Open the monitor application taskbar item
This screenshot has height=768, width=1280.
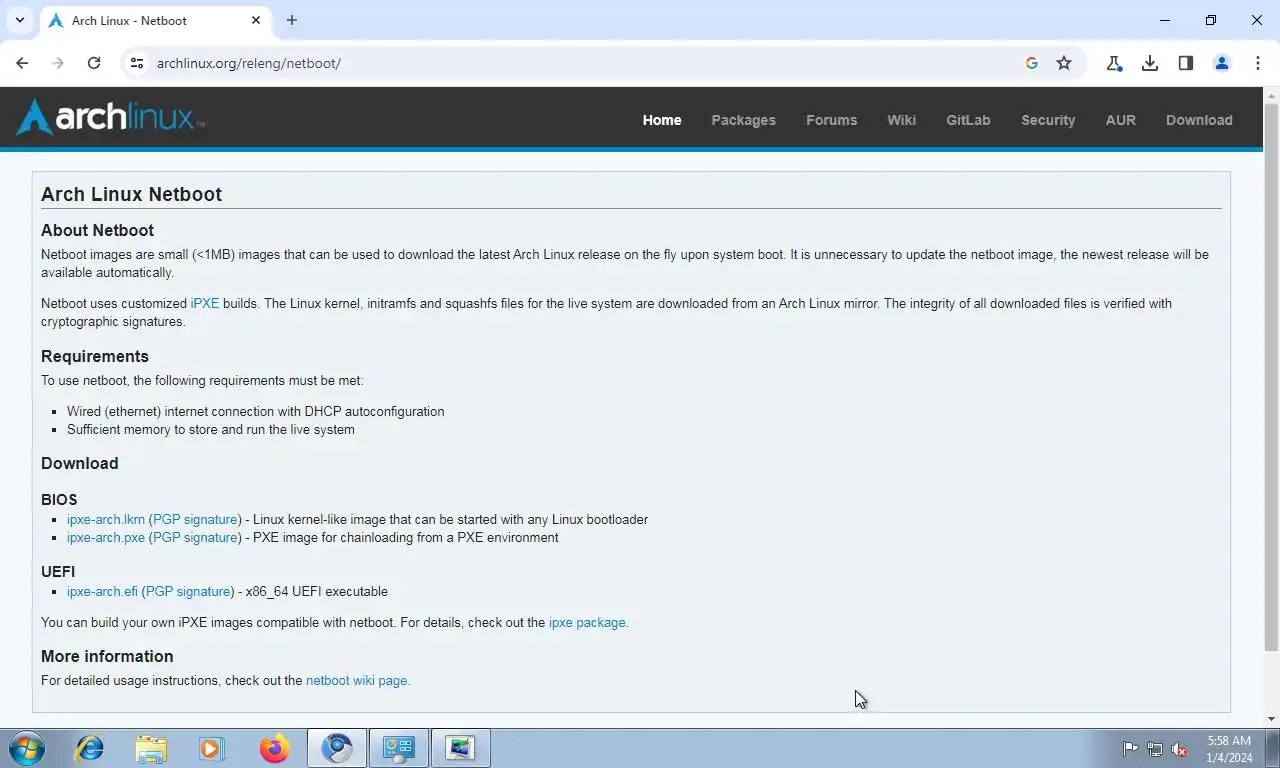tap(461, 748)
